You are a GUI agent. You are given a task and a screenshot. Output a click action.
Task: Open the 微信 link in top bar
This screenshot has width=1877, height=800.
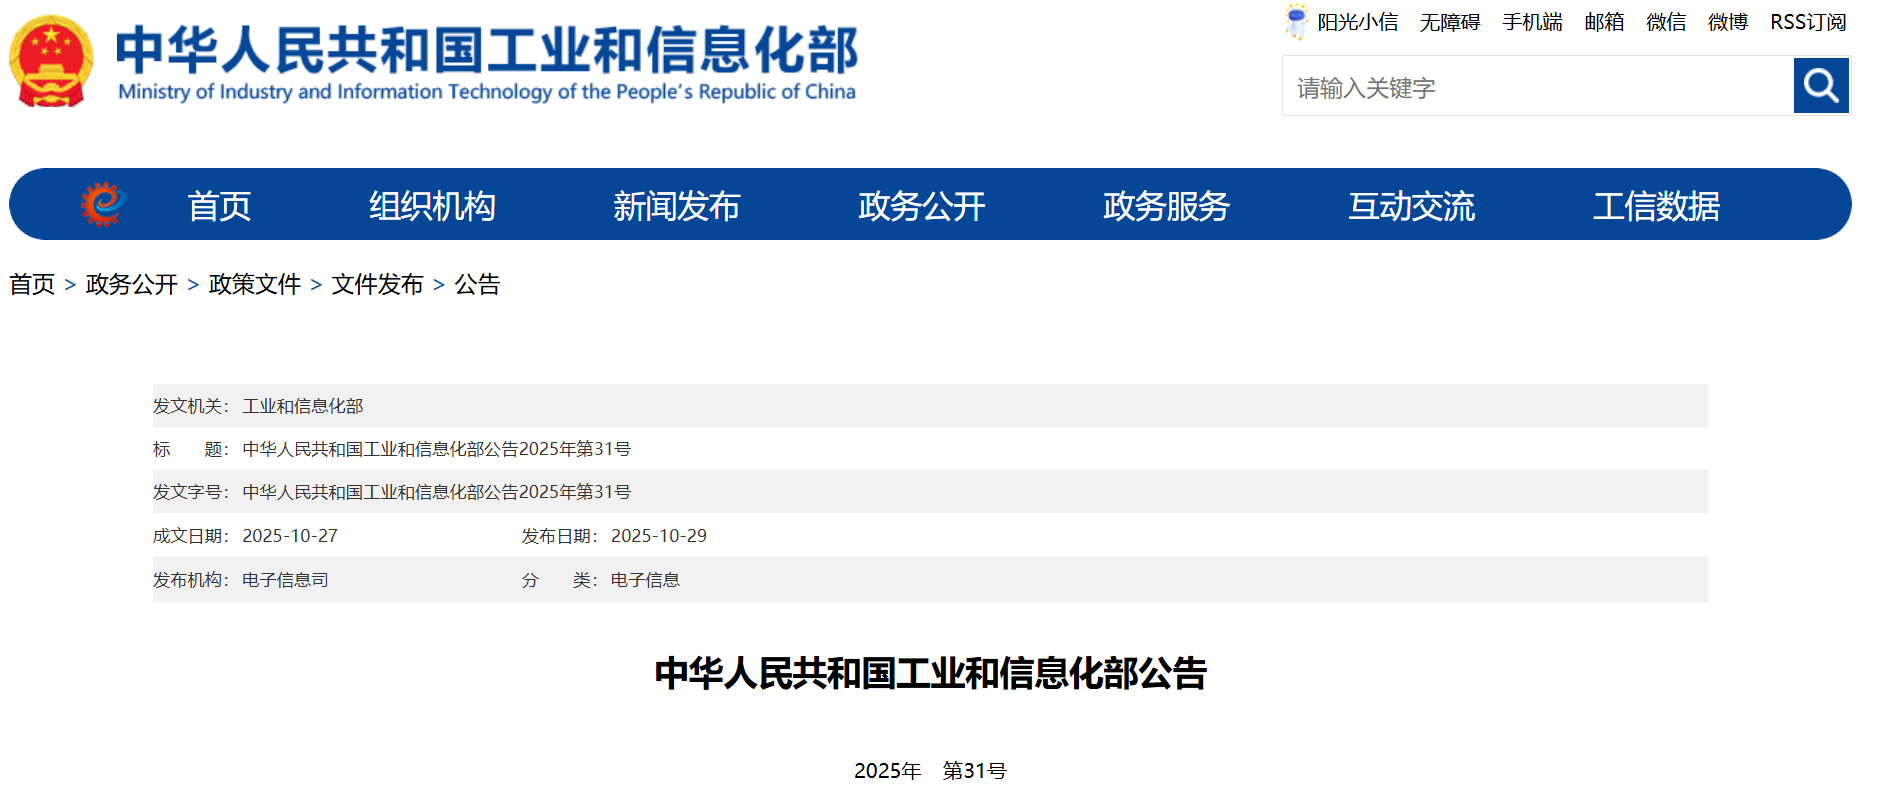click(1666, 22)
